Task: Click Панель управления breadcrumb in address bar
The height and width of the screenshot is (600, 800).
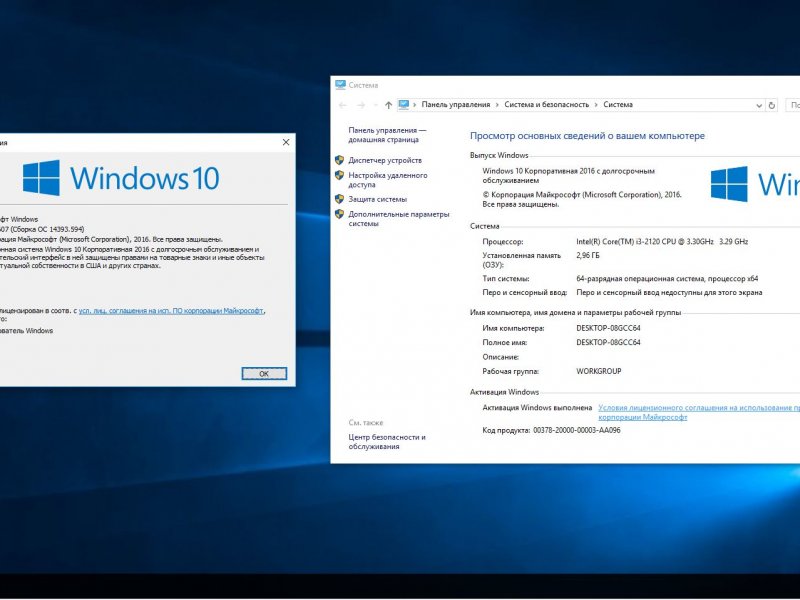Action: [x=456, y=105]
